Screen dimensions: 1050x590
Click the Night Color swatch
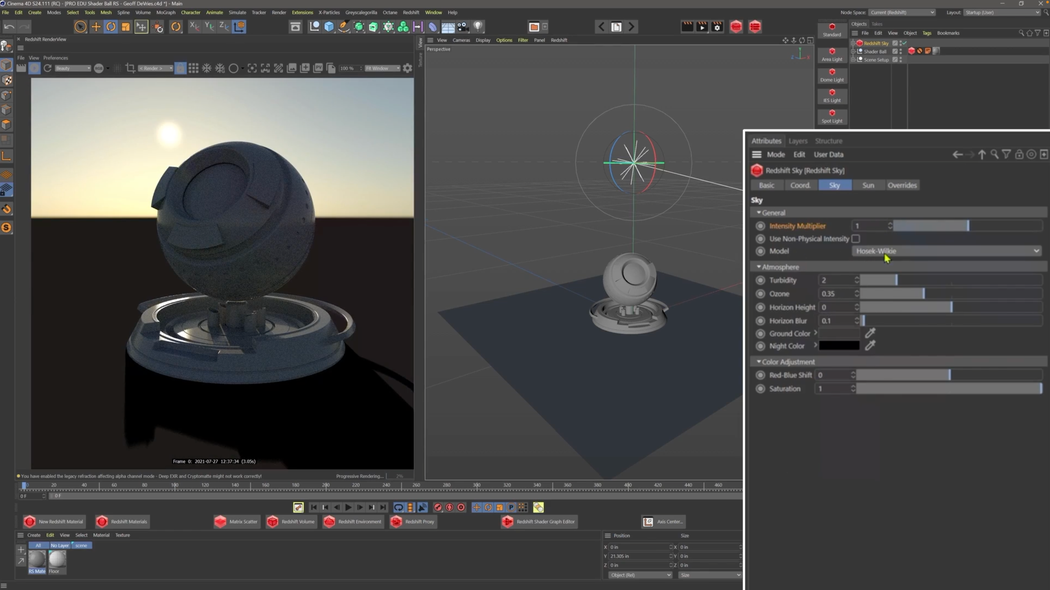tap(838, 345)
